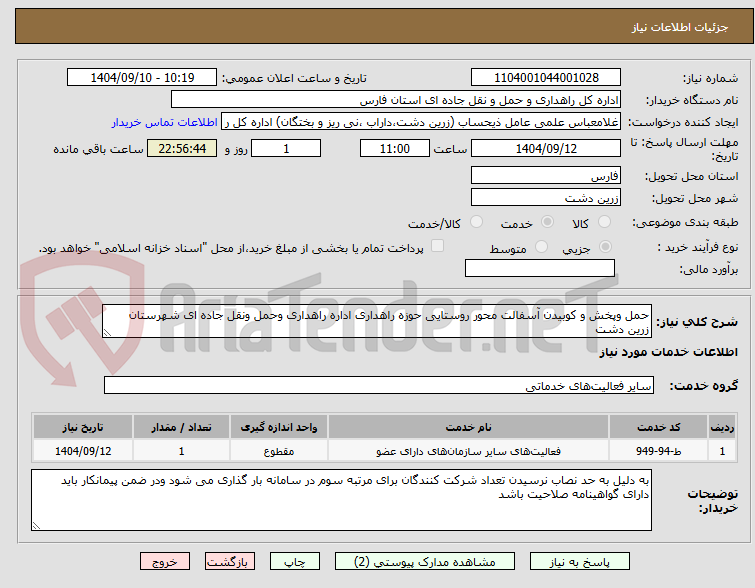Open مشاهده مدارک پیوستی (2) button
This screenshot has height=588, width=755.
point(425,562)
